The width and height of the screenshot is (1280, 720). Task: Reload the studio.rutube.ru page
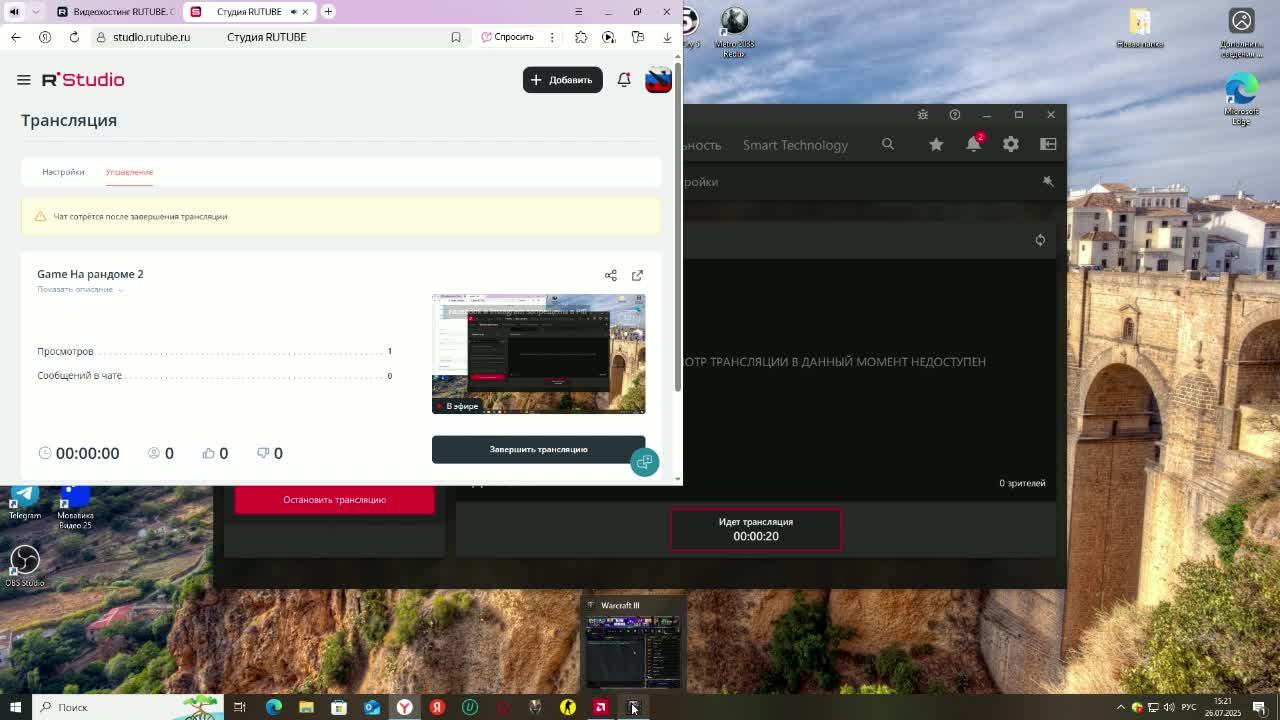[74, 37]
